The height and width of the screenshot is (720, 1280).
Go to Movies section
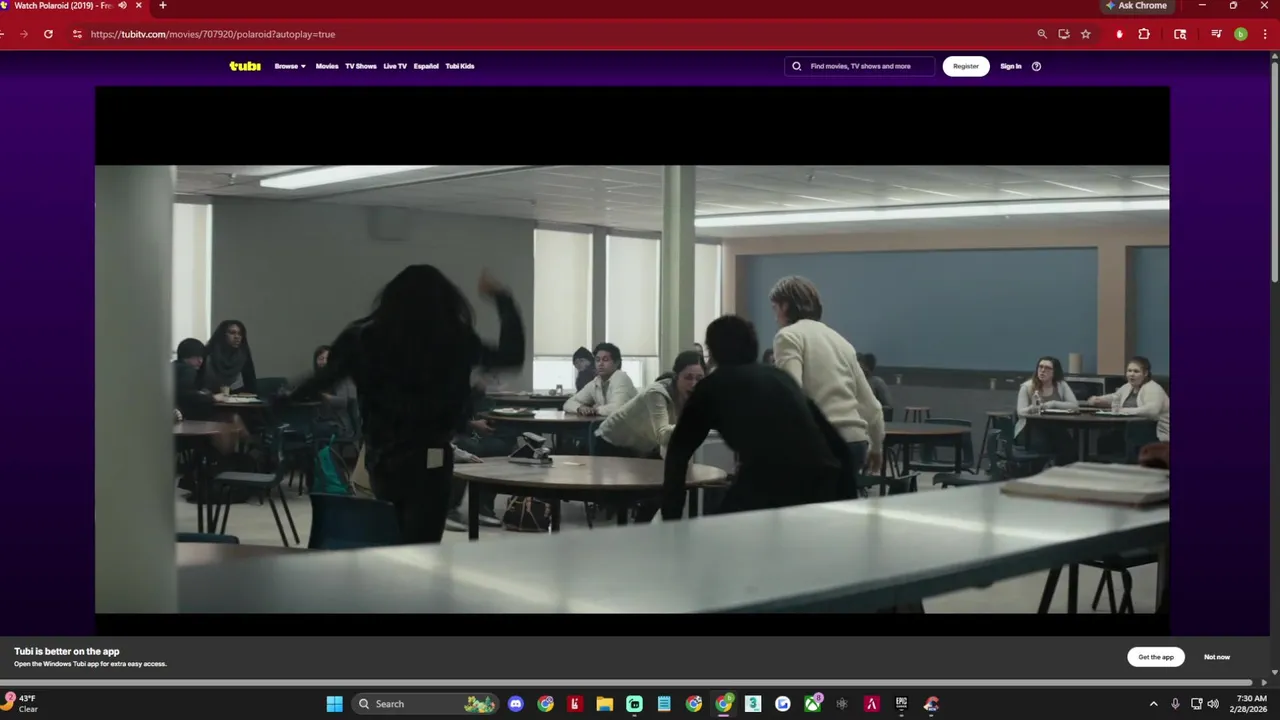327,66
